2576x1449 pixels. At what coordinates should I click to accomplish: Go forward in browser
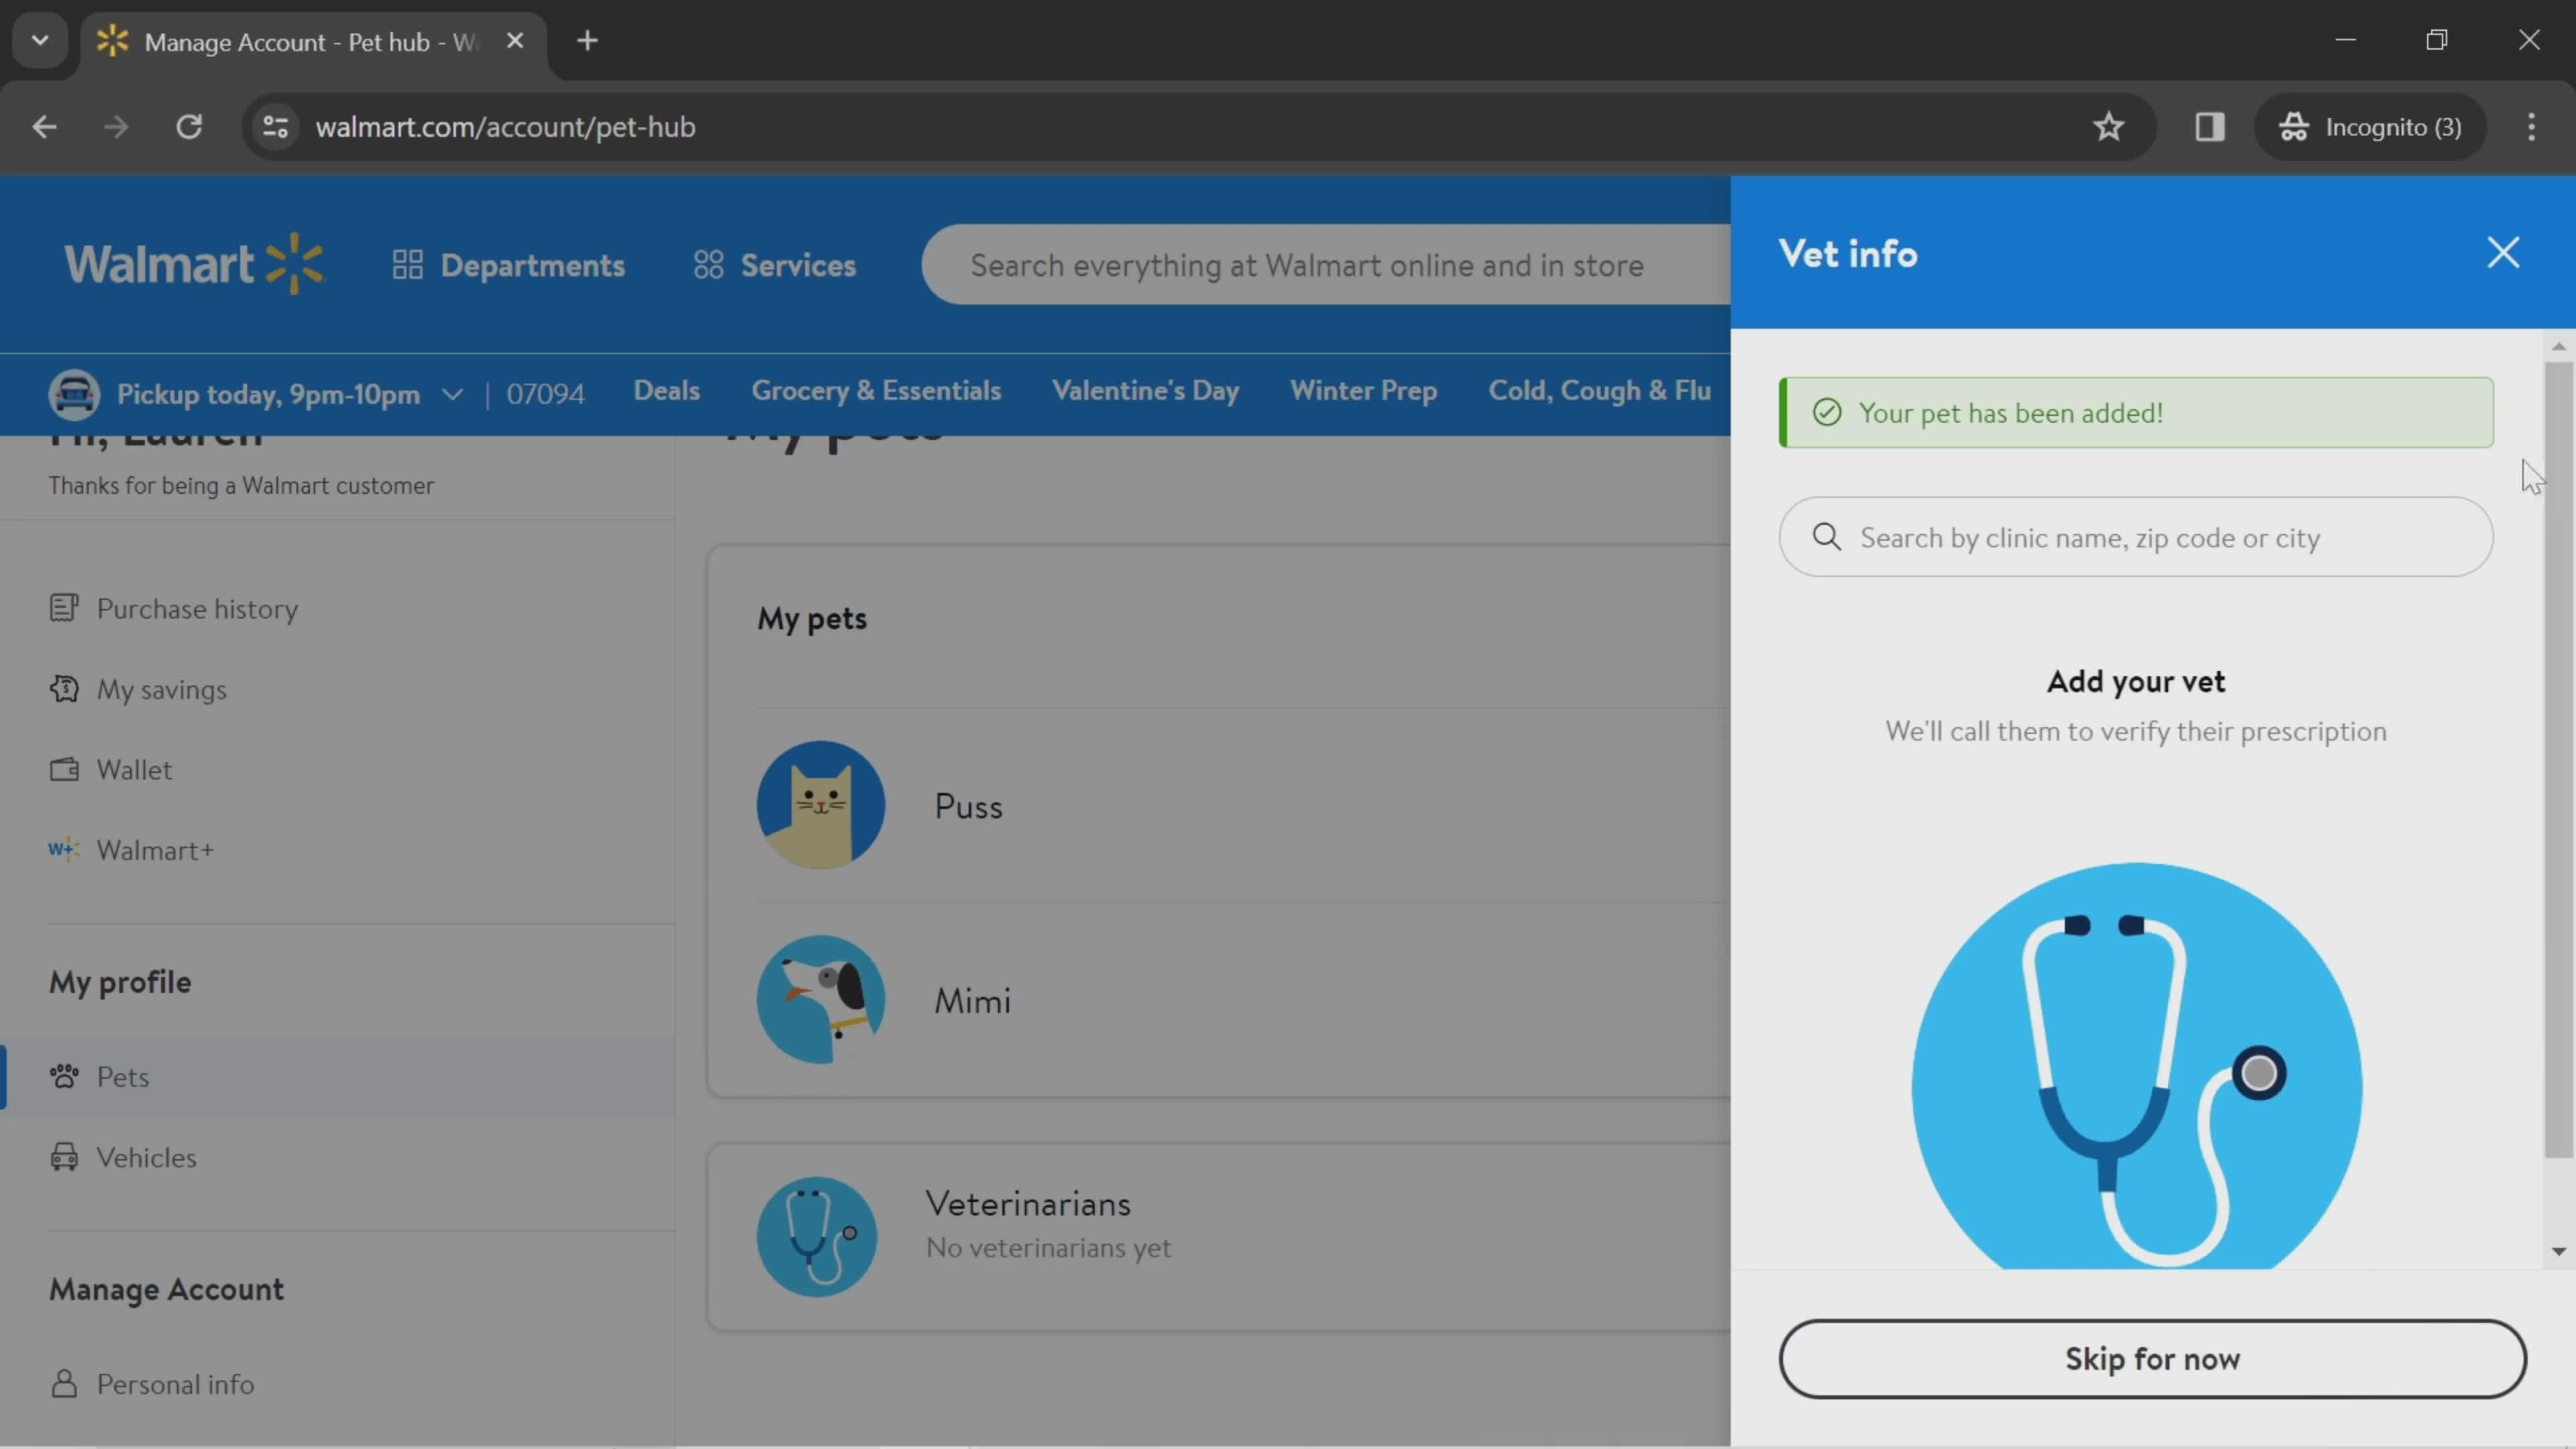(116, 127)
